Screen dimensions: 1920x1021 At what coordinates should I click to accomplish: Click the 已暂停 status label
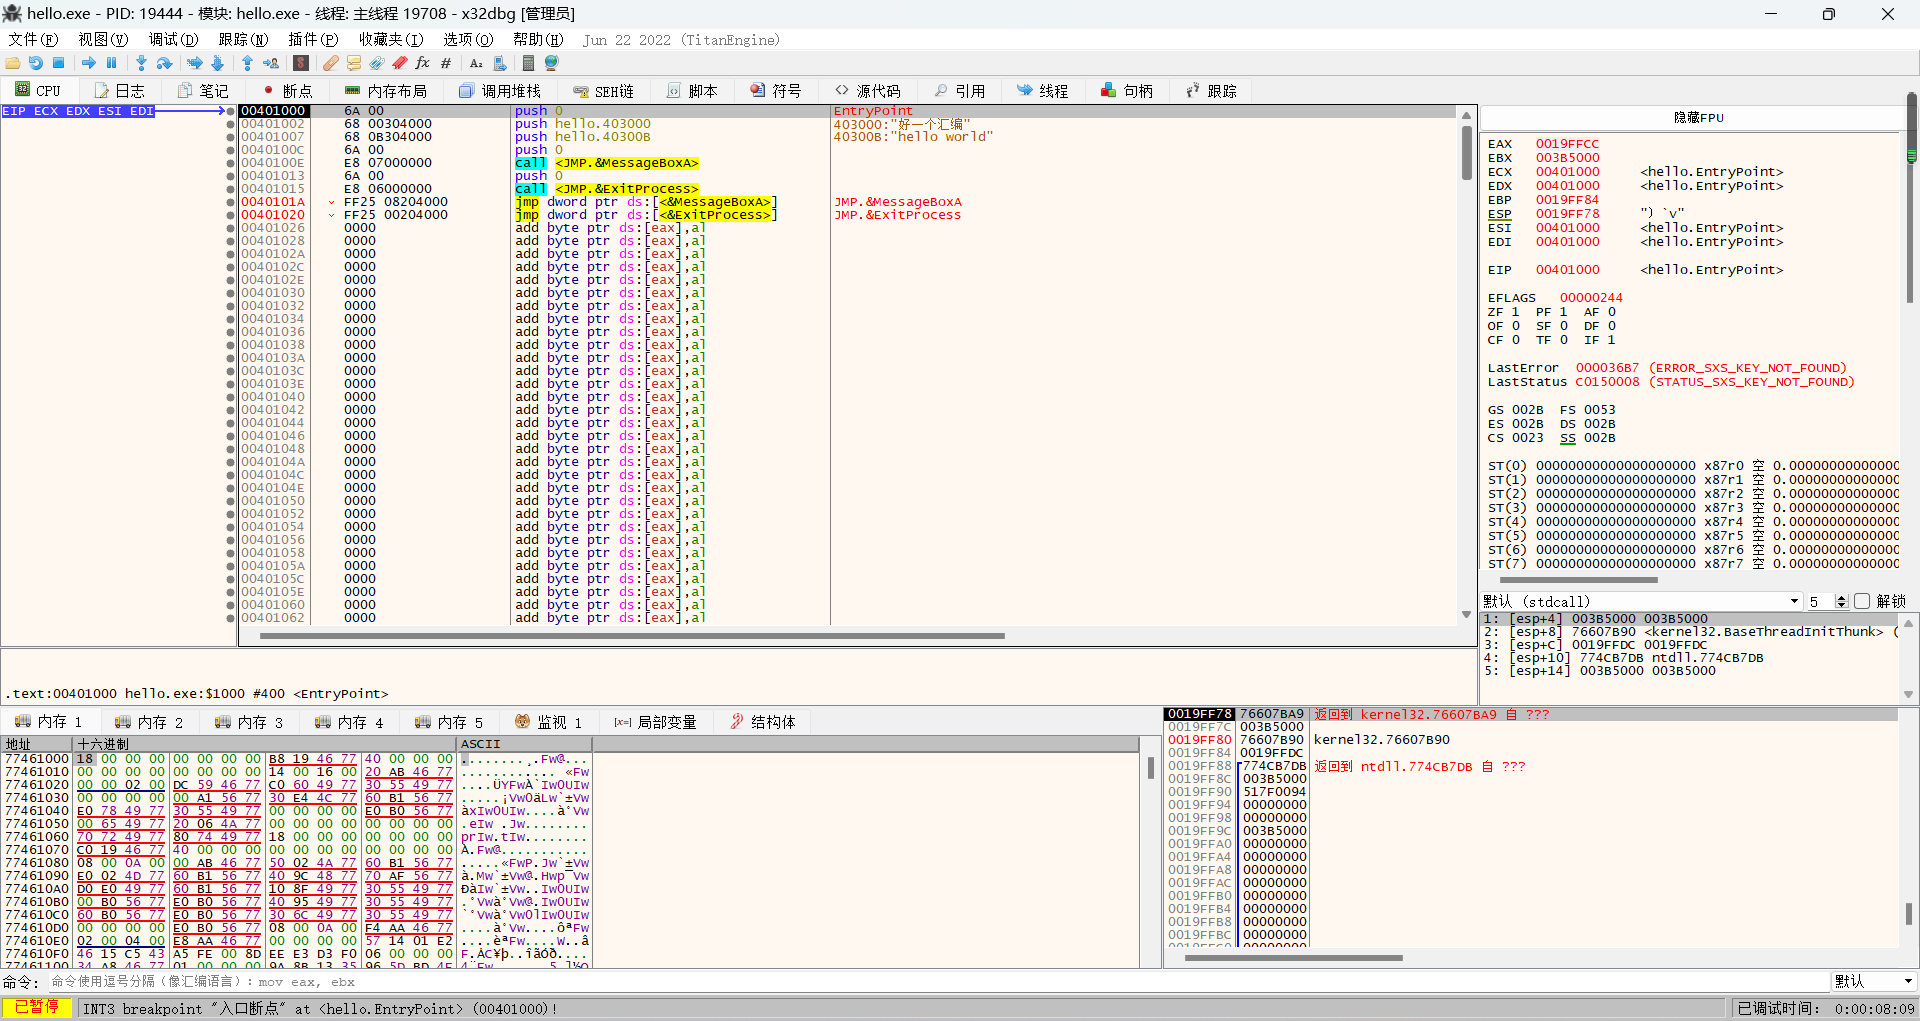tap(37, 1007)
